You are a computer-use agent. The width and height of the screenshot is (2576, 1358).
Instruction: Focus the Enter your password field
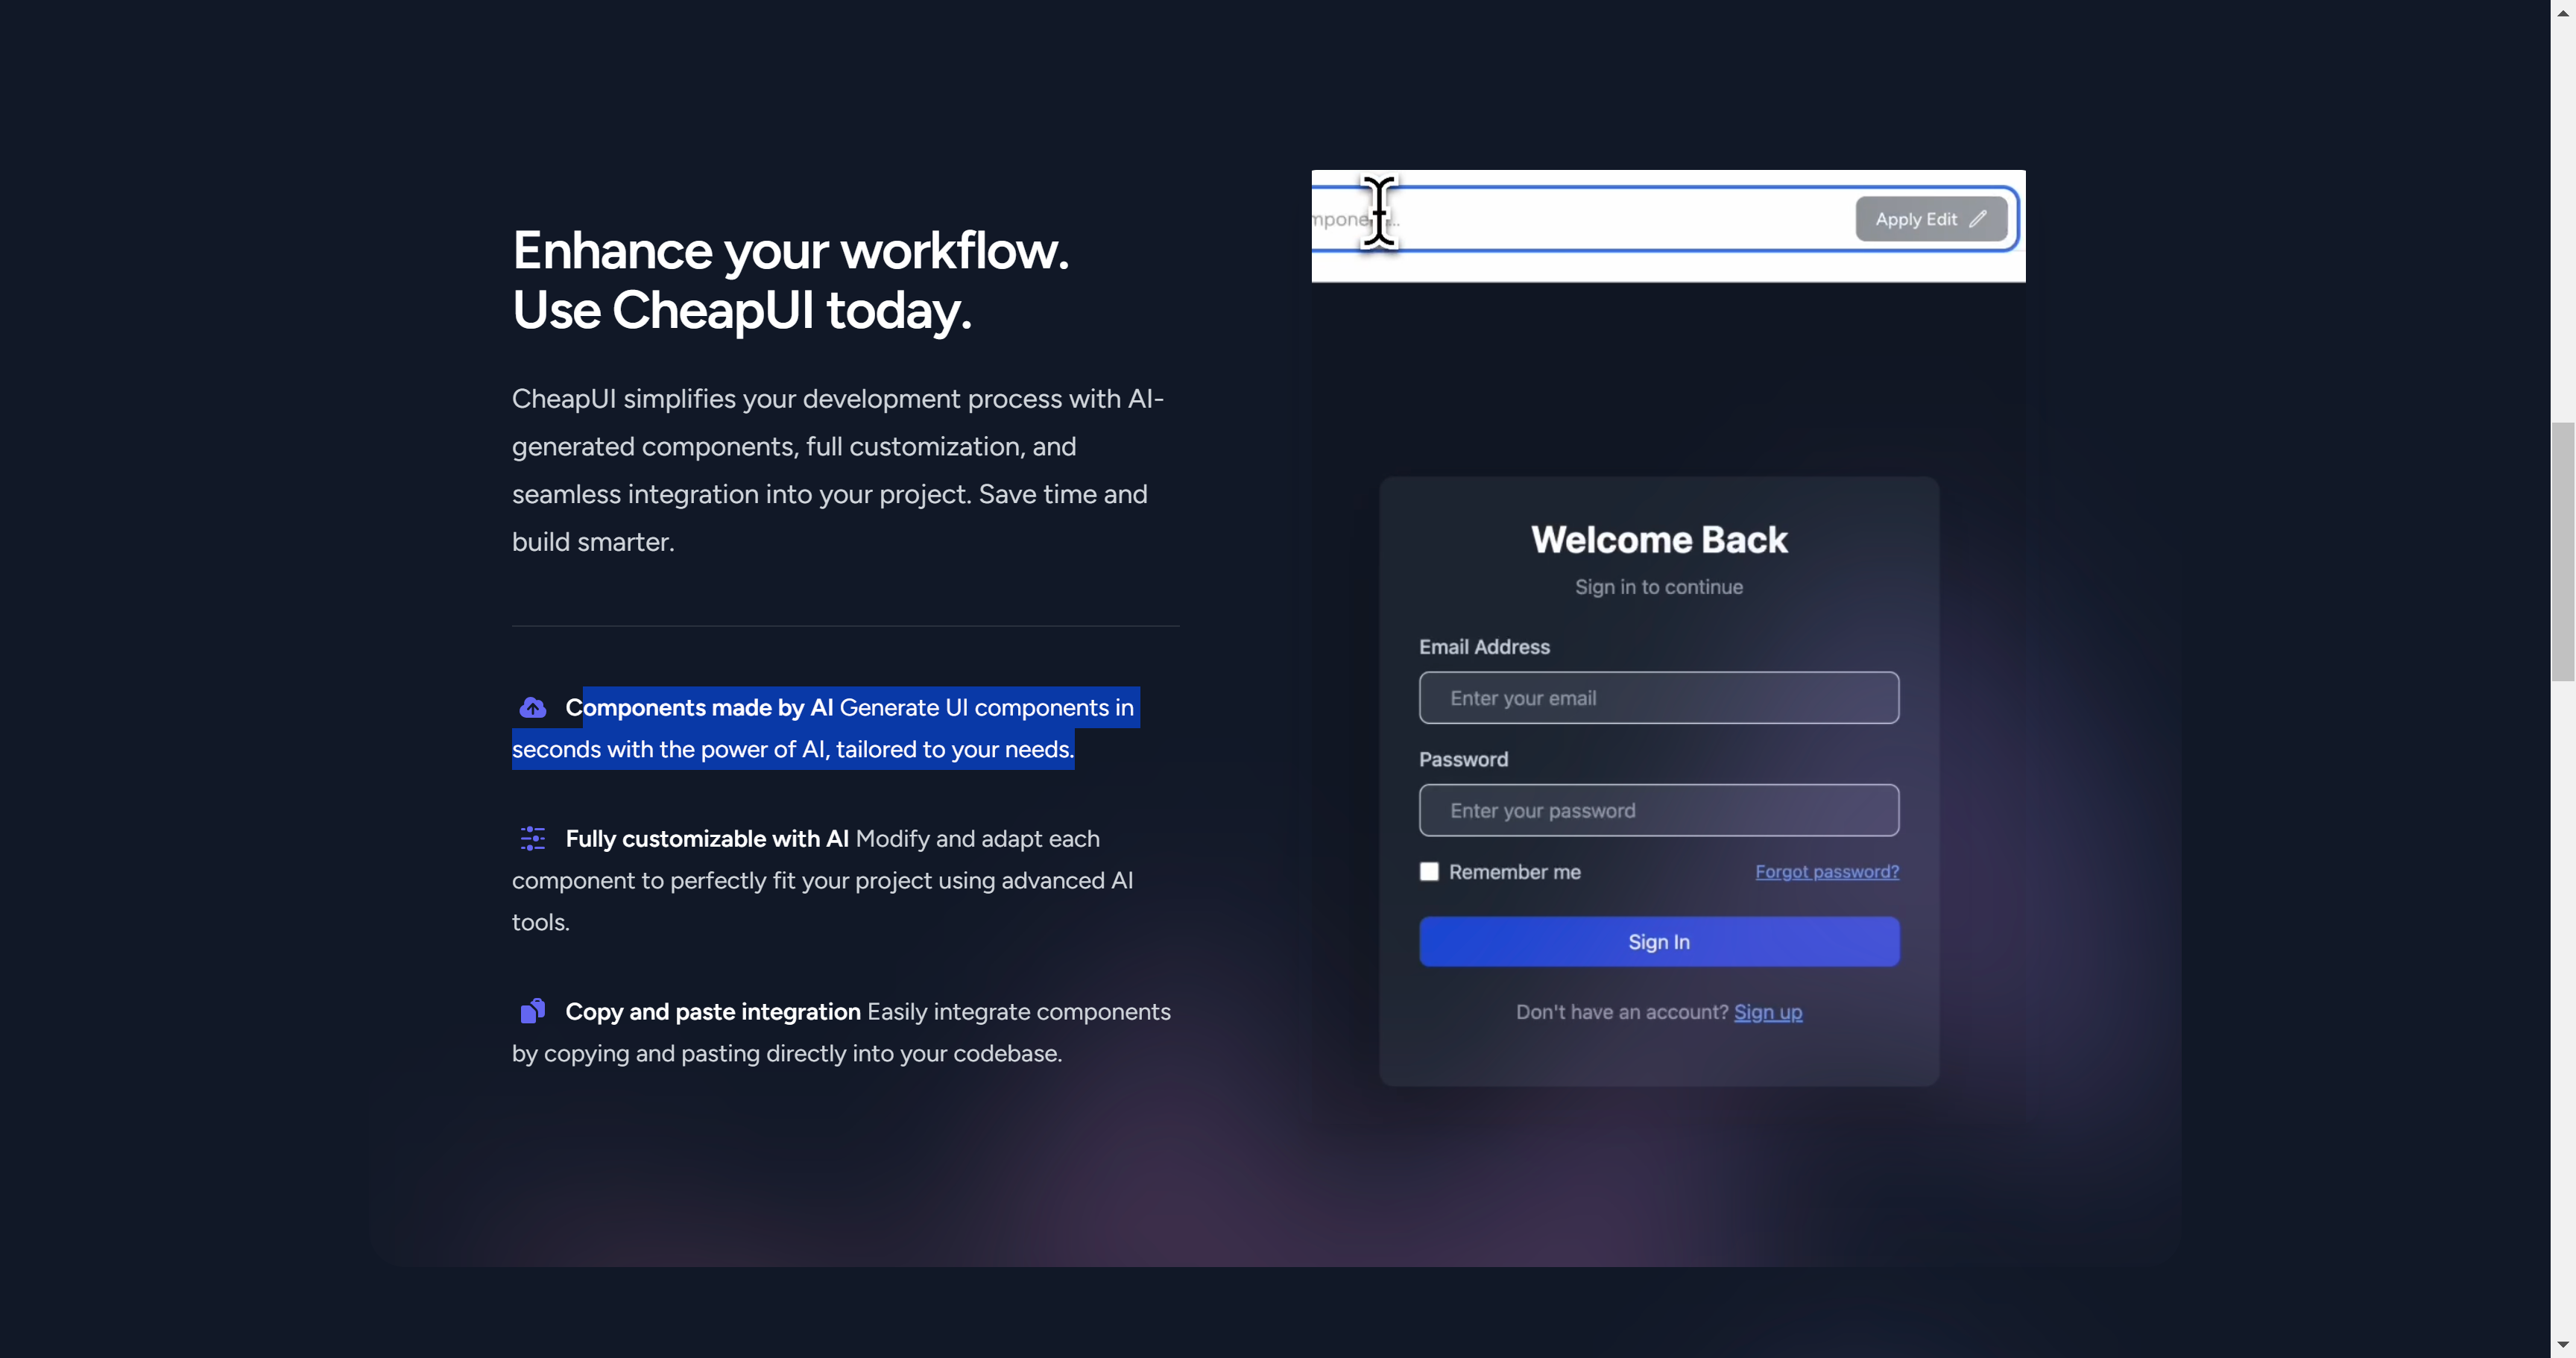pyautogui.click(x=1659, y=810)
